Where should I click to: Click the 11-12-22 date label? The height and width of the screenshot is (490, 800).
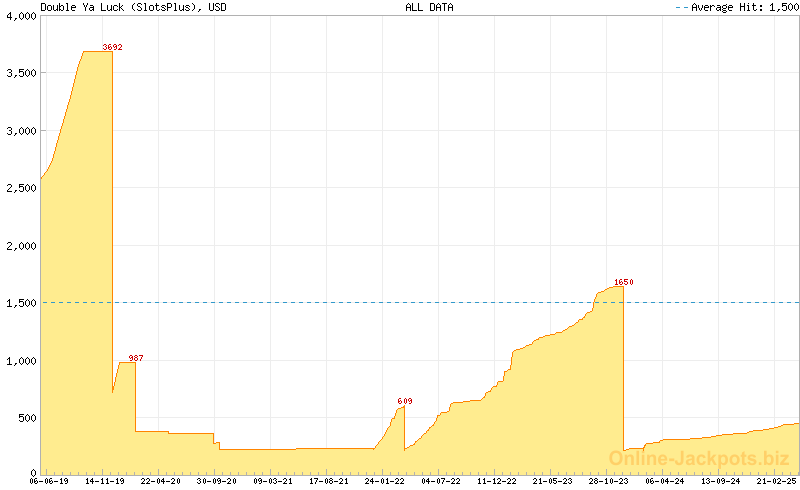496,481
